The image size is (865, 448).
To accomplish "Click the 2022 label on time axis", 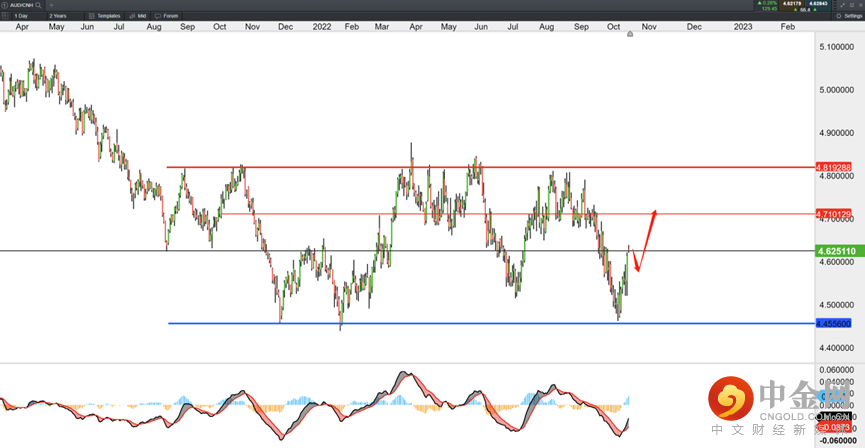I will click(x=322, y=26).
